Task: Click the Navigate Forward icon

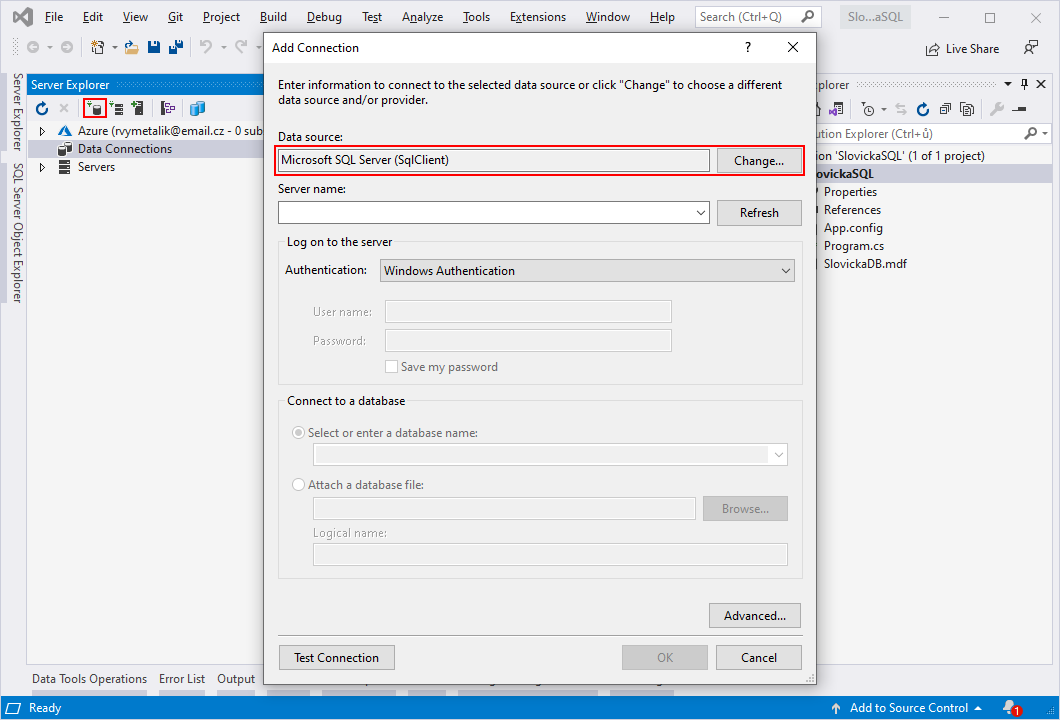Action: point(67,47)
